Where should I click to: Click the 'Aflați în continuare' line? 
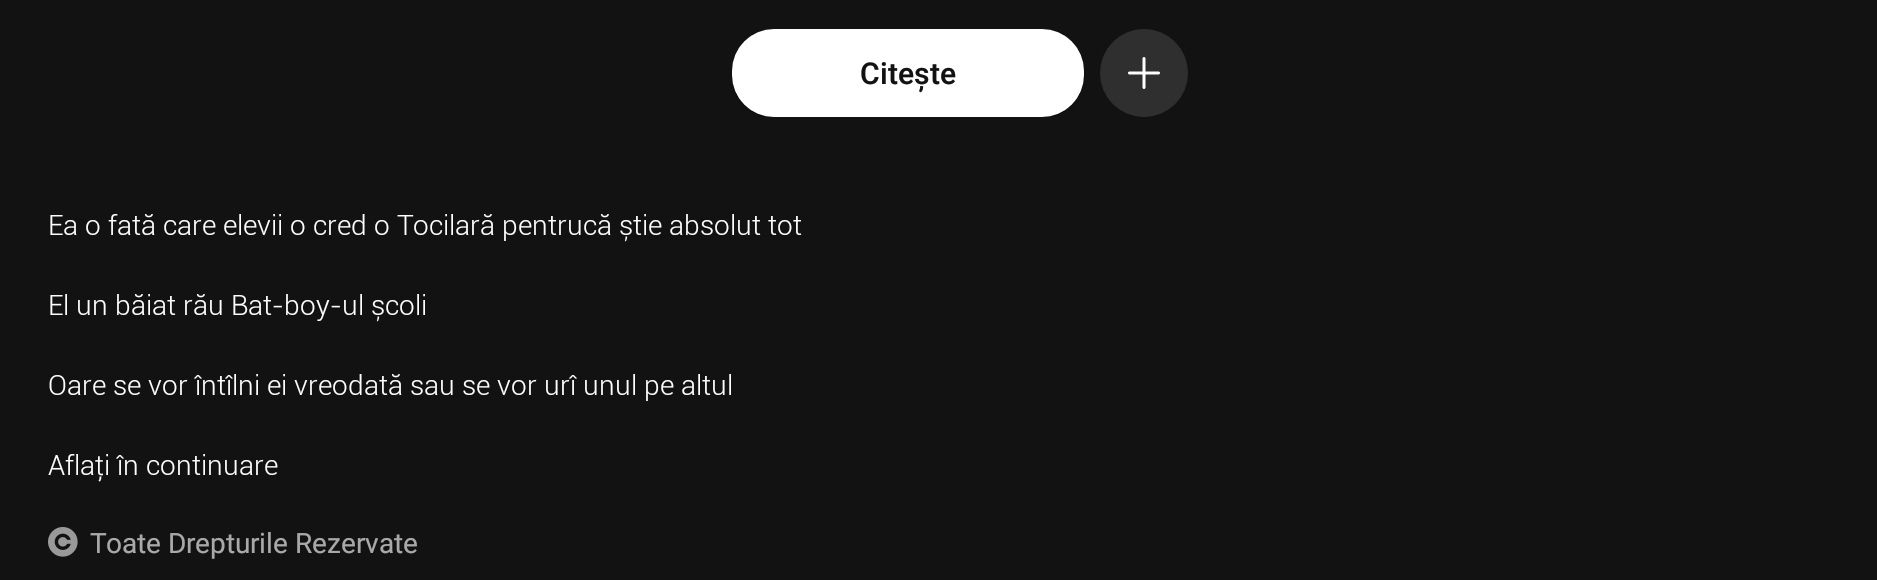tap(163, 466)
